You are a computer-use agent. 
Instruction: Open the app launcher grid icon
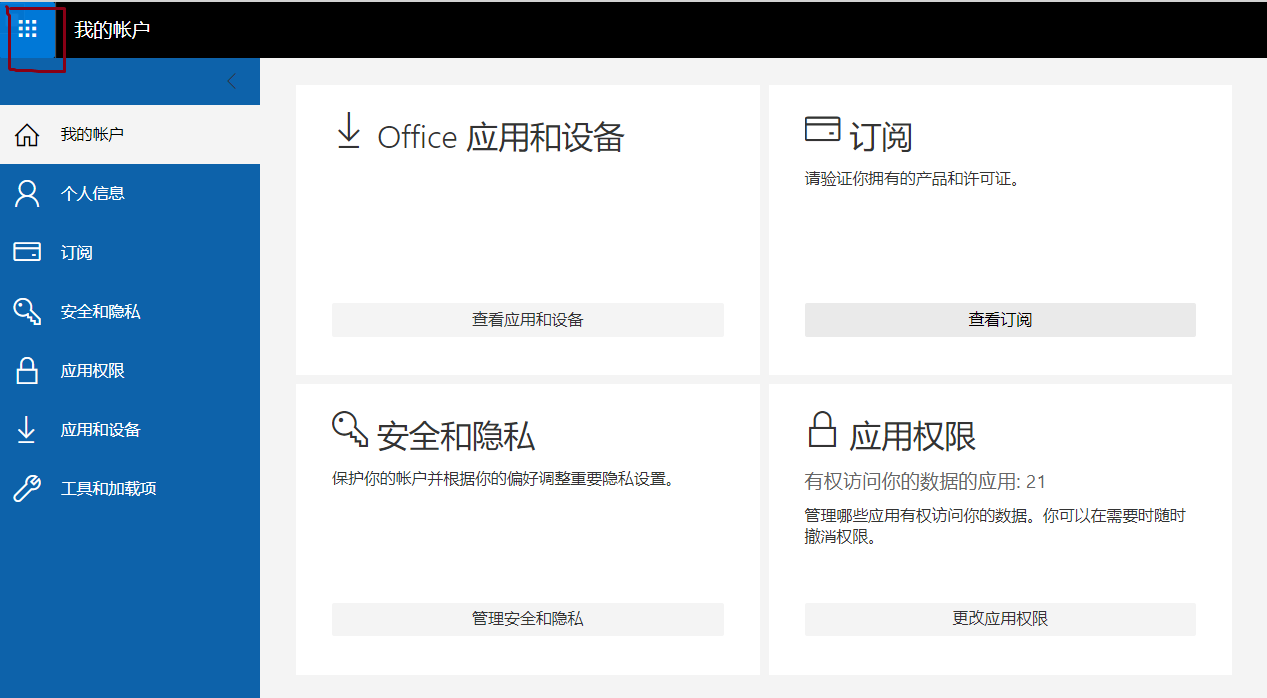28,29
